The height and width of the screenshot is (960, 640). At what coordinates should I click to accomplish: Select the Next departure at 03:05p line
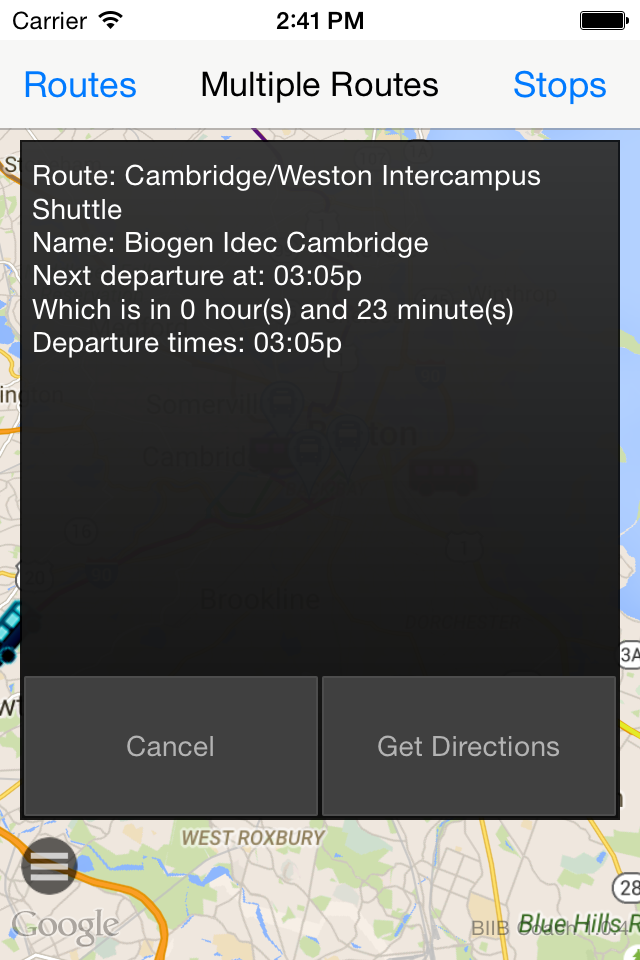pyautogui.click(x=196, y=276)
